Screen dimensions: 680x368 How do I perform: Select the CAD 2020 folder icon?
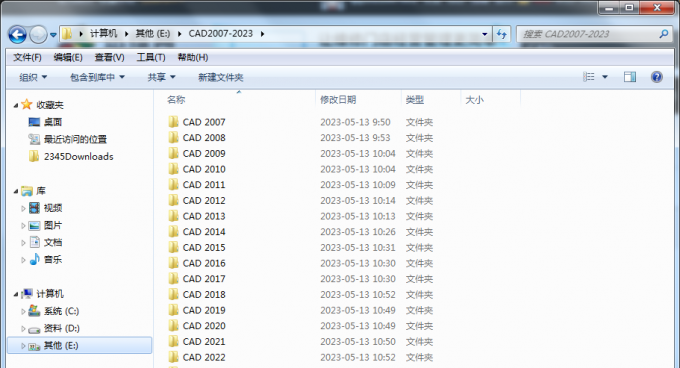(173, 326)
